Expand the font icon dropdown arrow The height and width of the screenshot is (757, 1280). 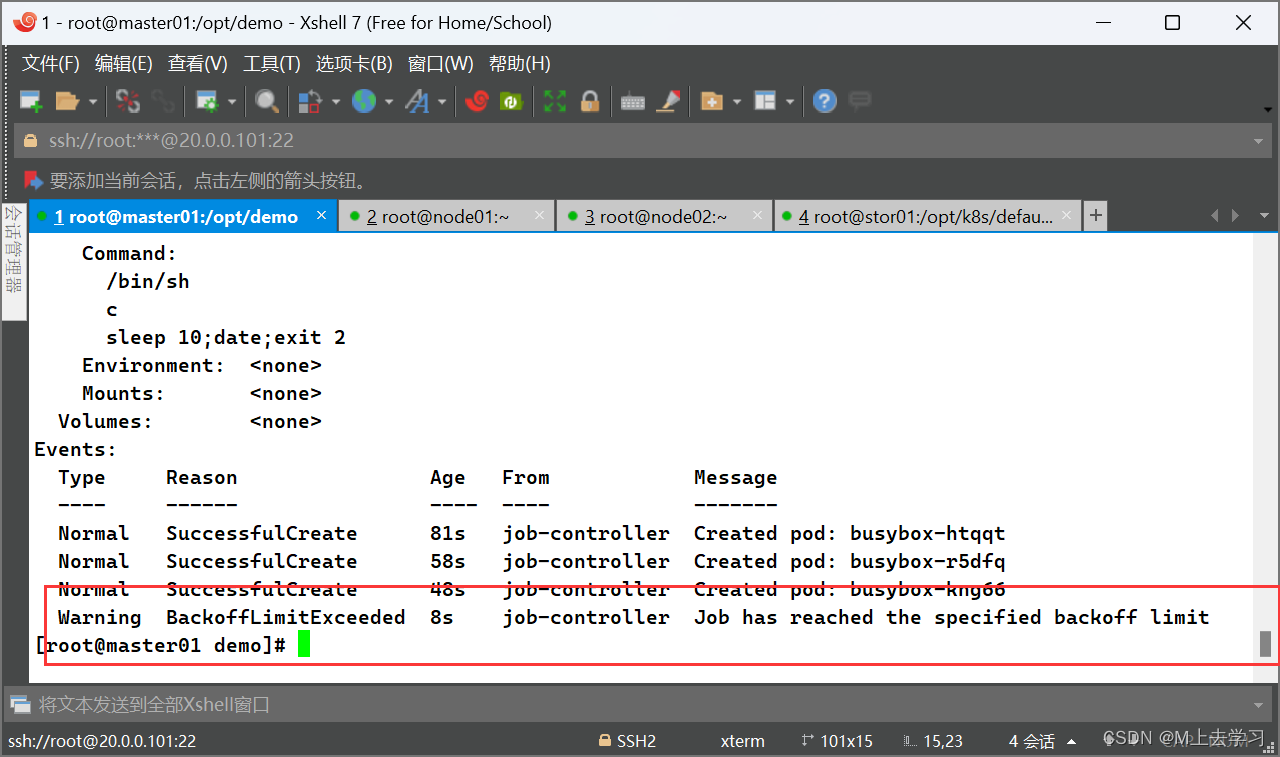pos(441,101)
